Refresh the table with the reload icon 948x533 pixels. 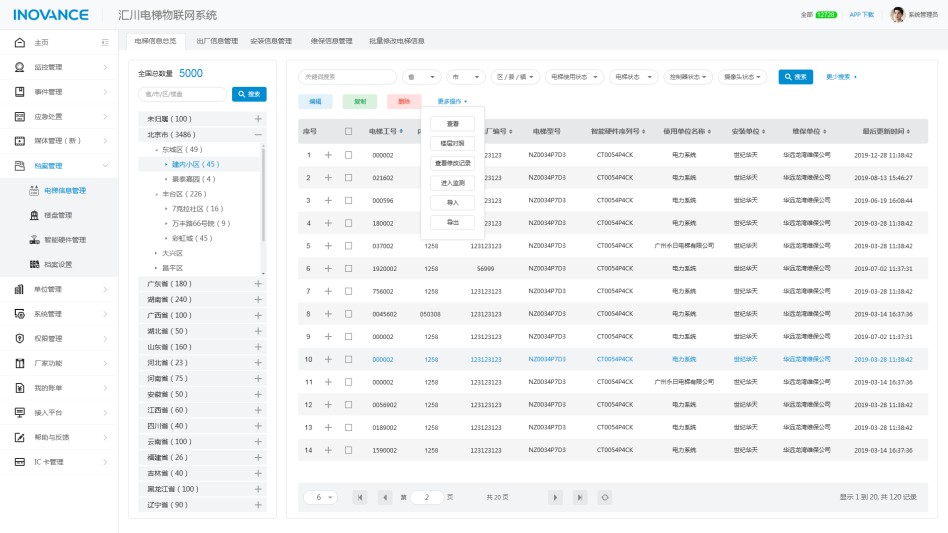605,497
